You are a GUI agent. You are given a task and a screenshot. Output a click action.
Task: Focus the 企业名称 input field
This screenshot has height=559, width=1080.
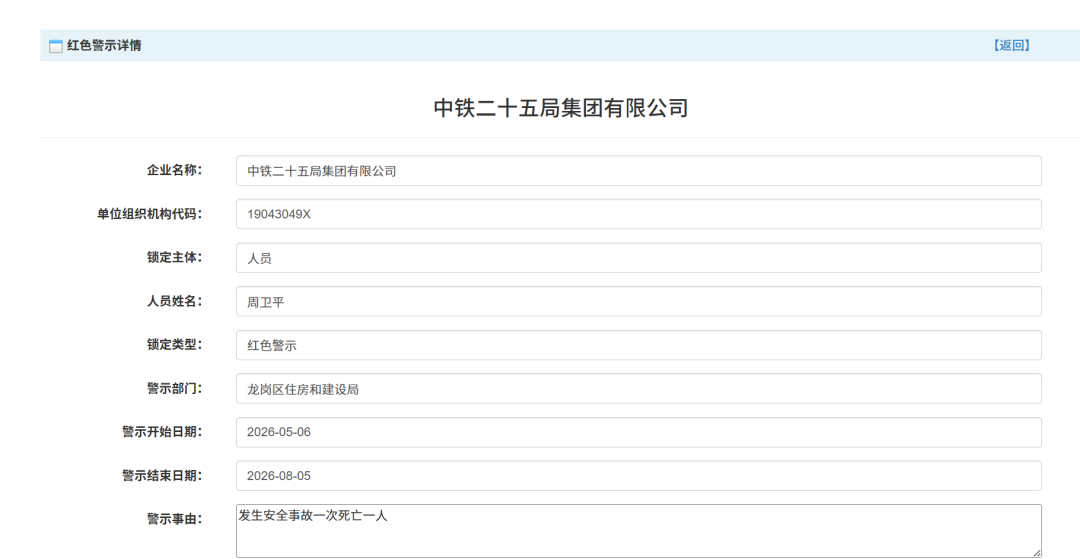638,171
